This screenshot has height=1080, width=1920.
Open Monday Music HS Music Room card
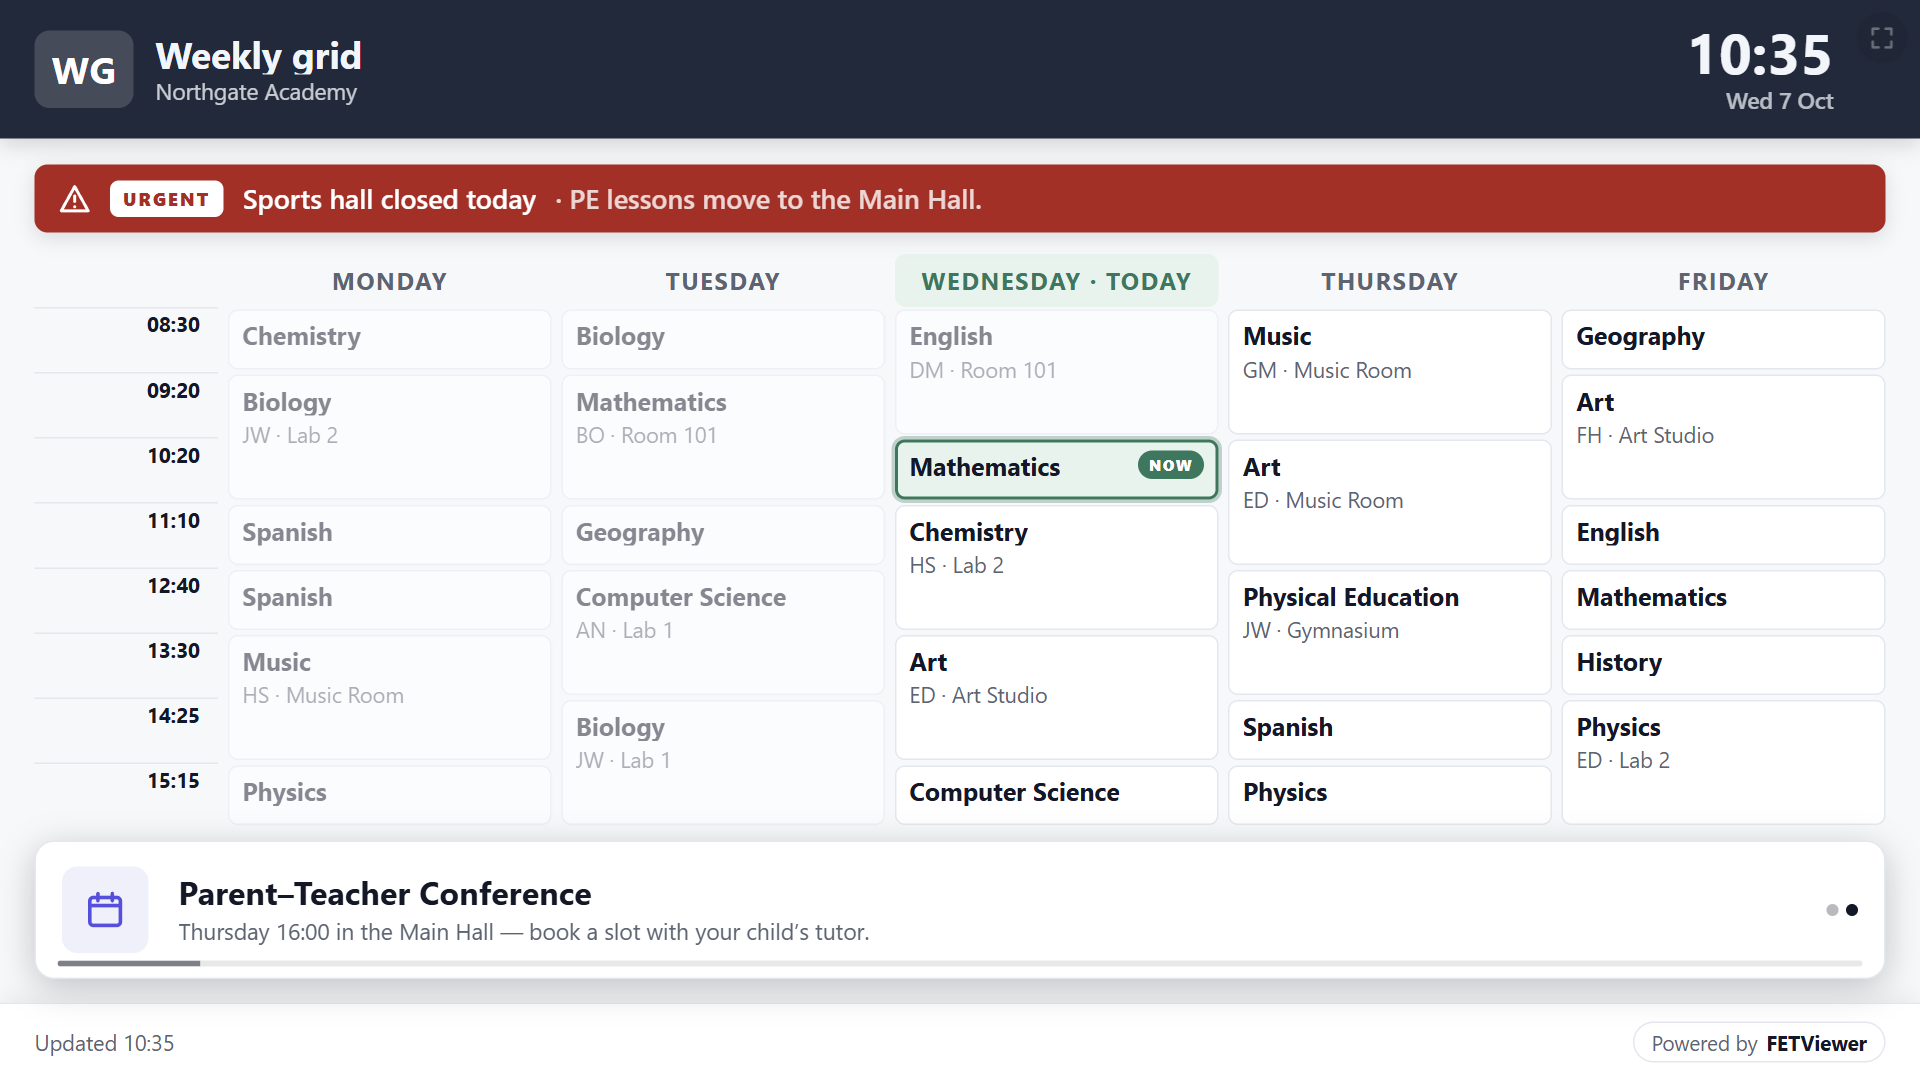click(389, 697)
